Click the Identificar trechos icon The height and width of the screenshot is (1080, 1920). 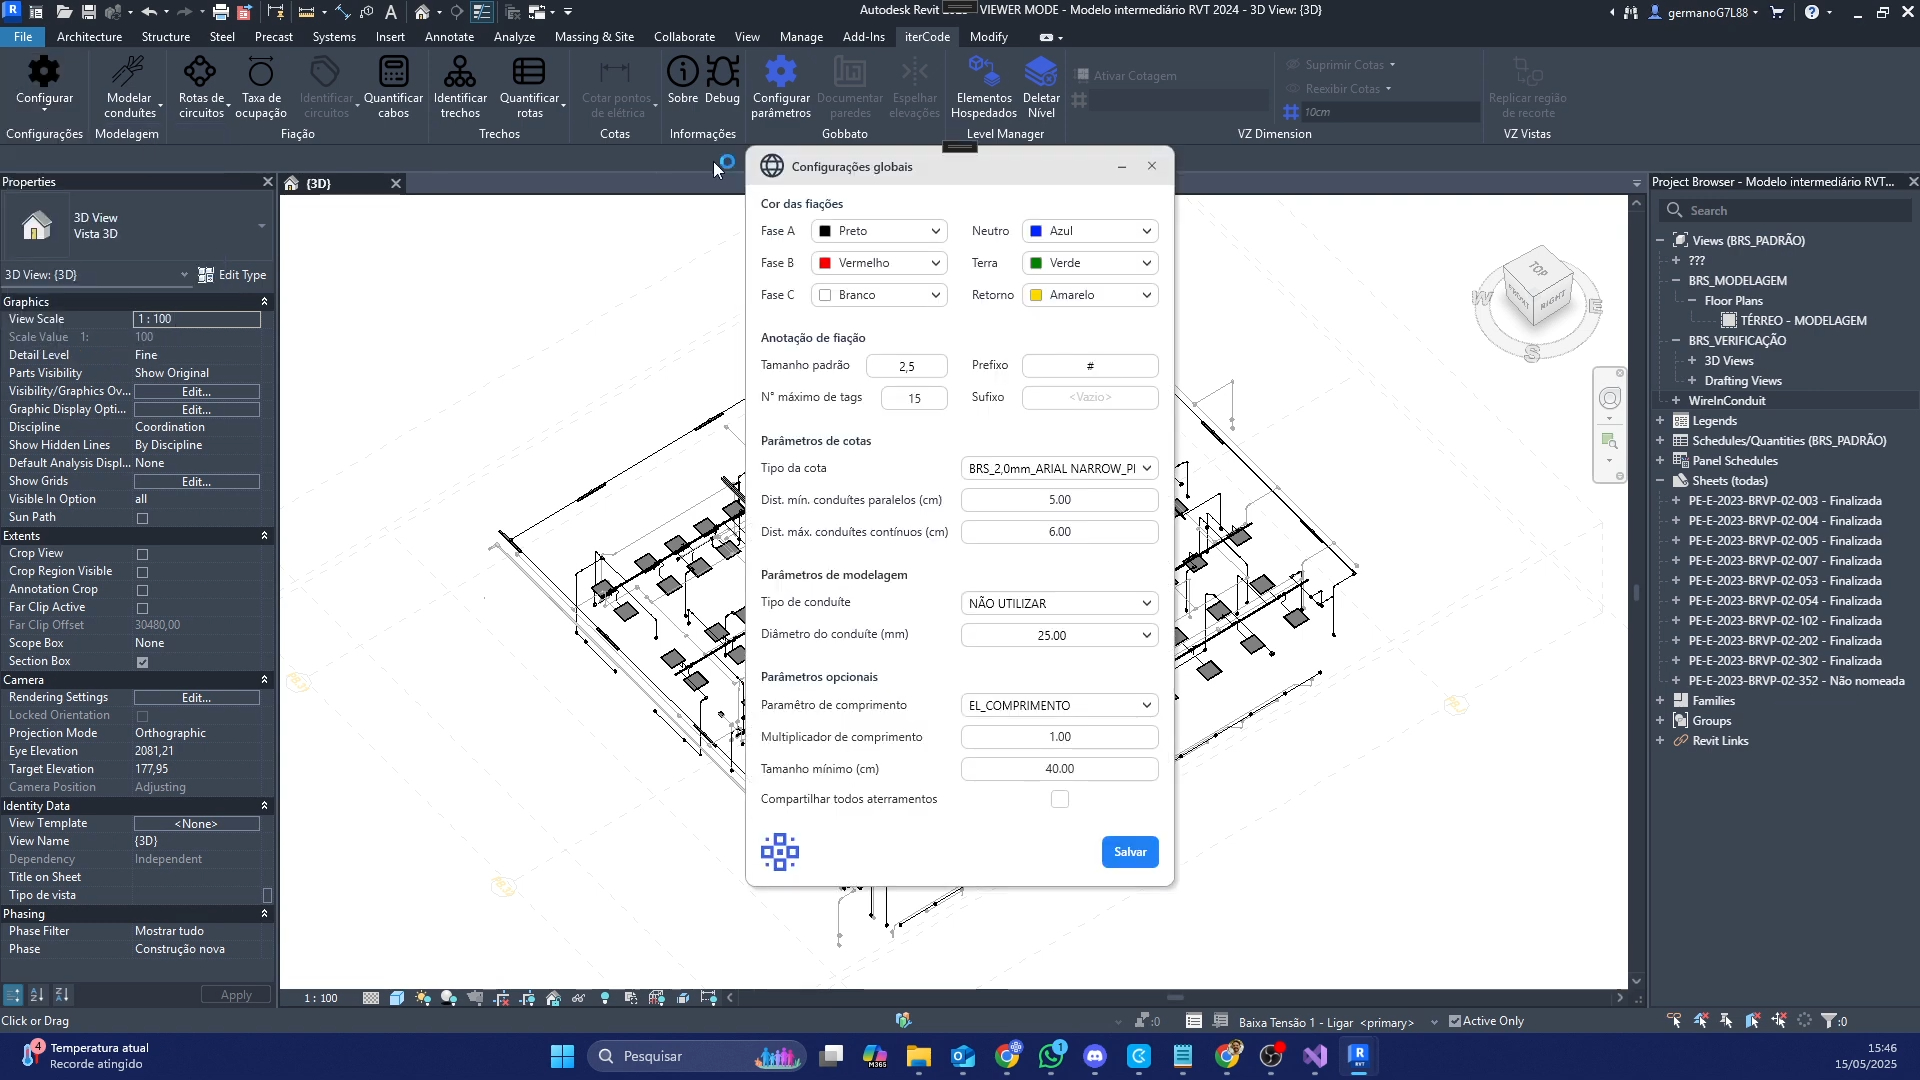pos(460,72)
